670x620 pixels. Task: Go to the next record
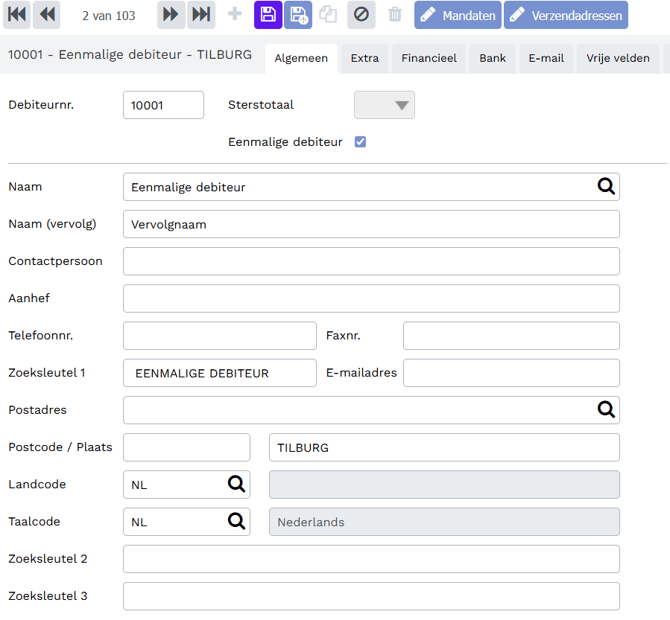click(x=171, y=15)
